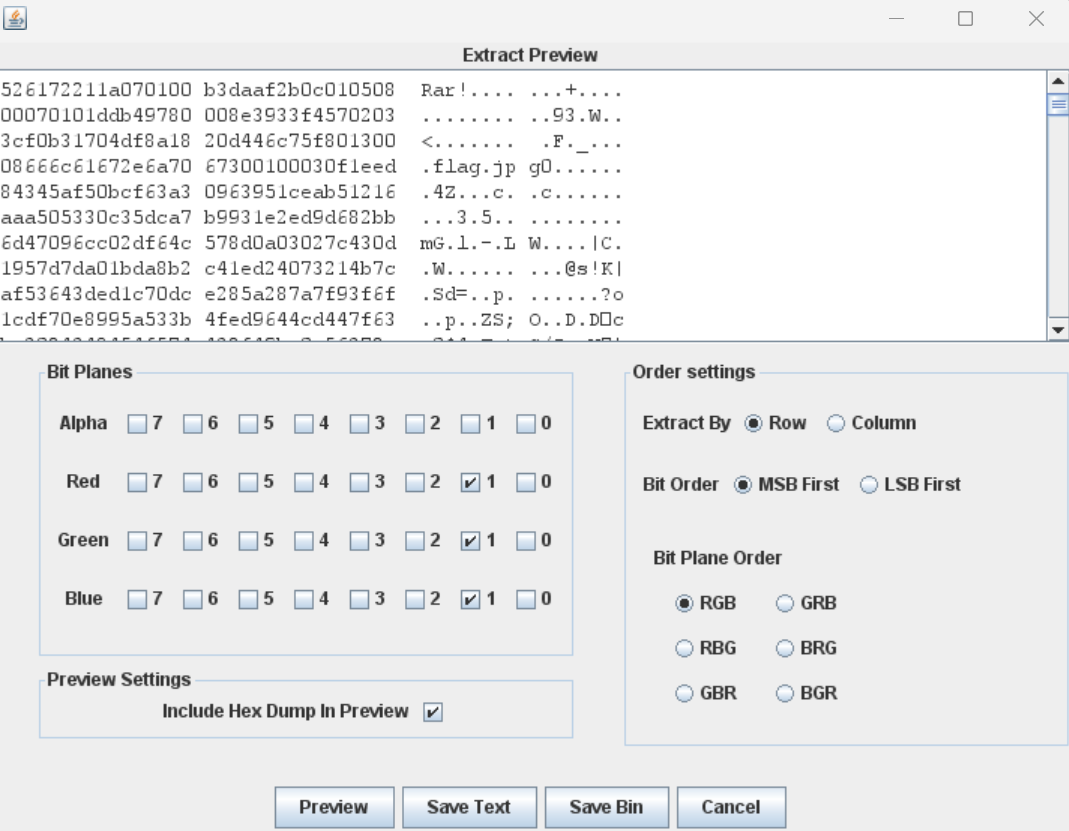
Task: Click the Java application icon in title bar
Action: click(15, 18)
